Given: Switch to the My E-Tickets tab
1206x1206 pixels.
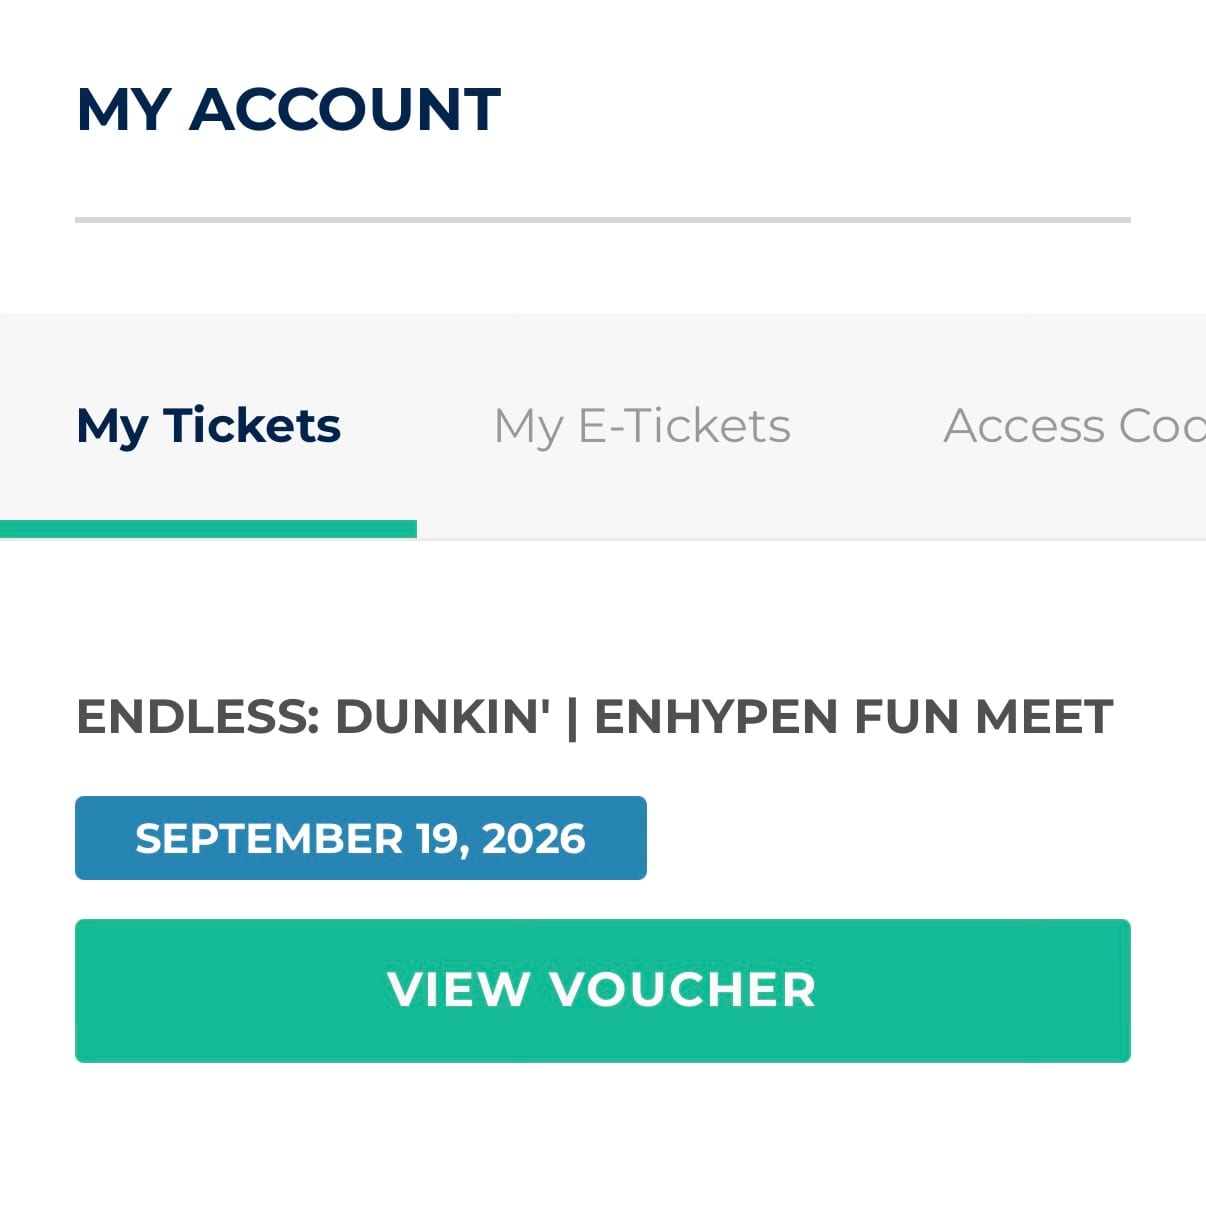Looking at the screenshot, I should [642, 426].
